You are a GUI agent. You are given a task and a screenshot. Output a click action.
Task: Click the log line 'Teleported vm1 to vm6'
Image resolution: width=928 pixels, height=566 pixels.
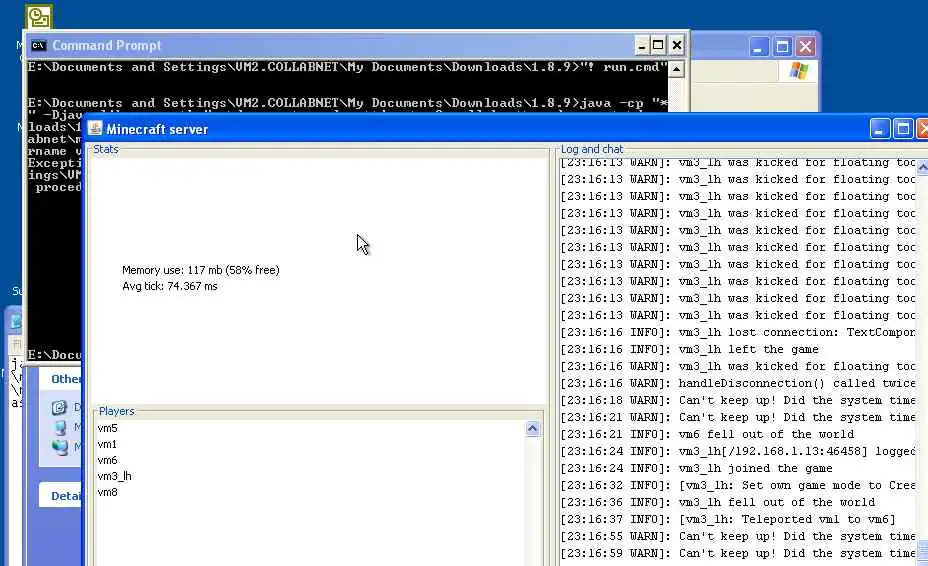pos(728,519)
